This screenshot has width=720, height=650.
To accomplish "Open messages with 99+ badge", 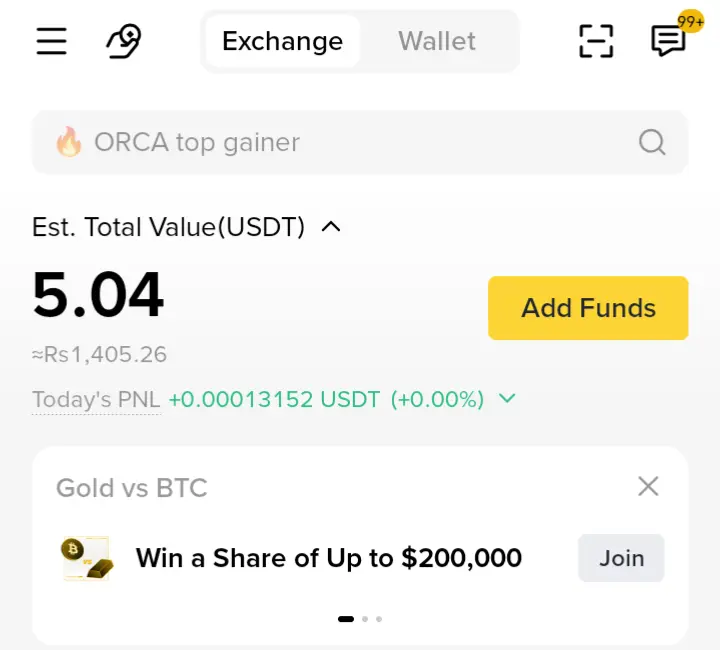I will [668, 40].
